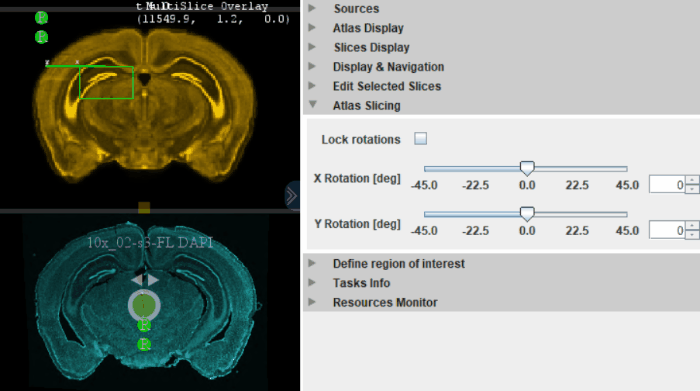Click the lower green R icon above atlas
This screenshot has width=700, height=391.
point(41,37)
